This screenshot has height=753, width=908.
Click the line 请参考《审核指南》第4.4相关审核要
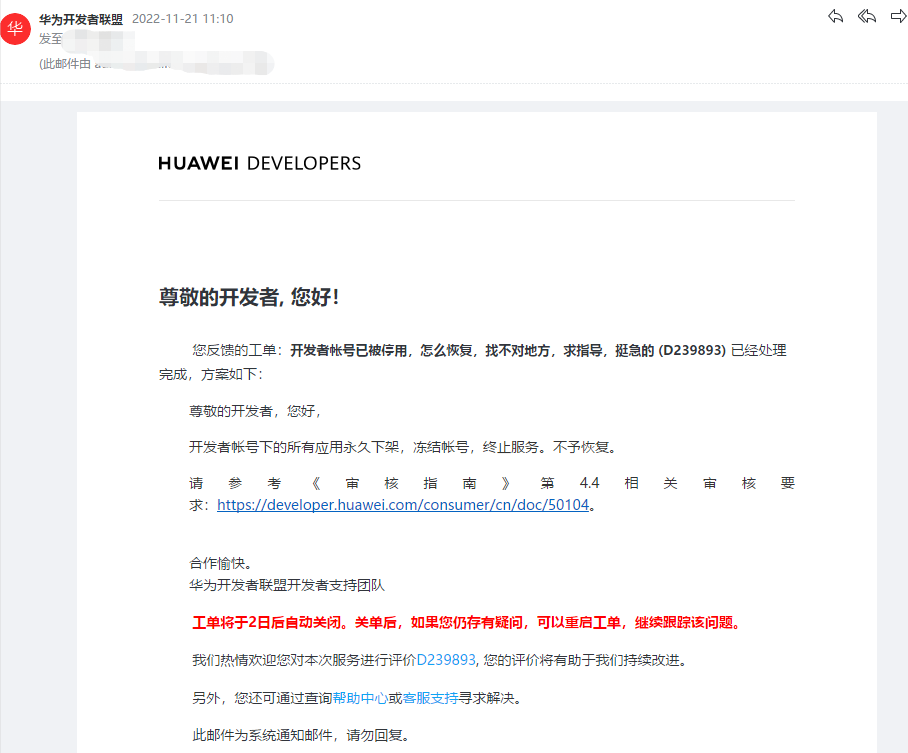click(x=492, y=483)
